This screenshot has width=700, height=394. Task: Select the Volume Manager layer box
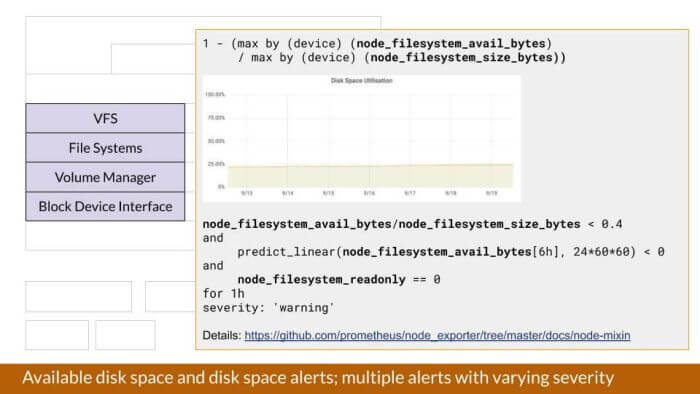point(105,177)
